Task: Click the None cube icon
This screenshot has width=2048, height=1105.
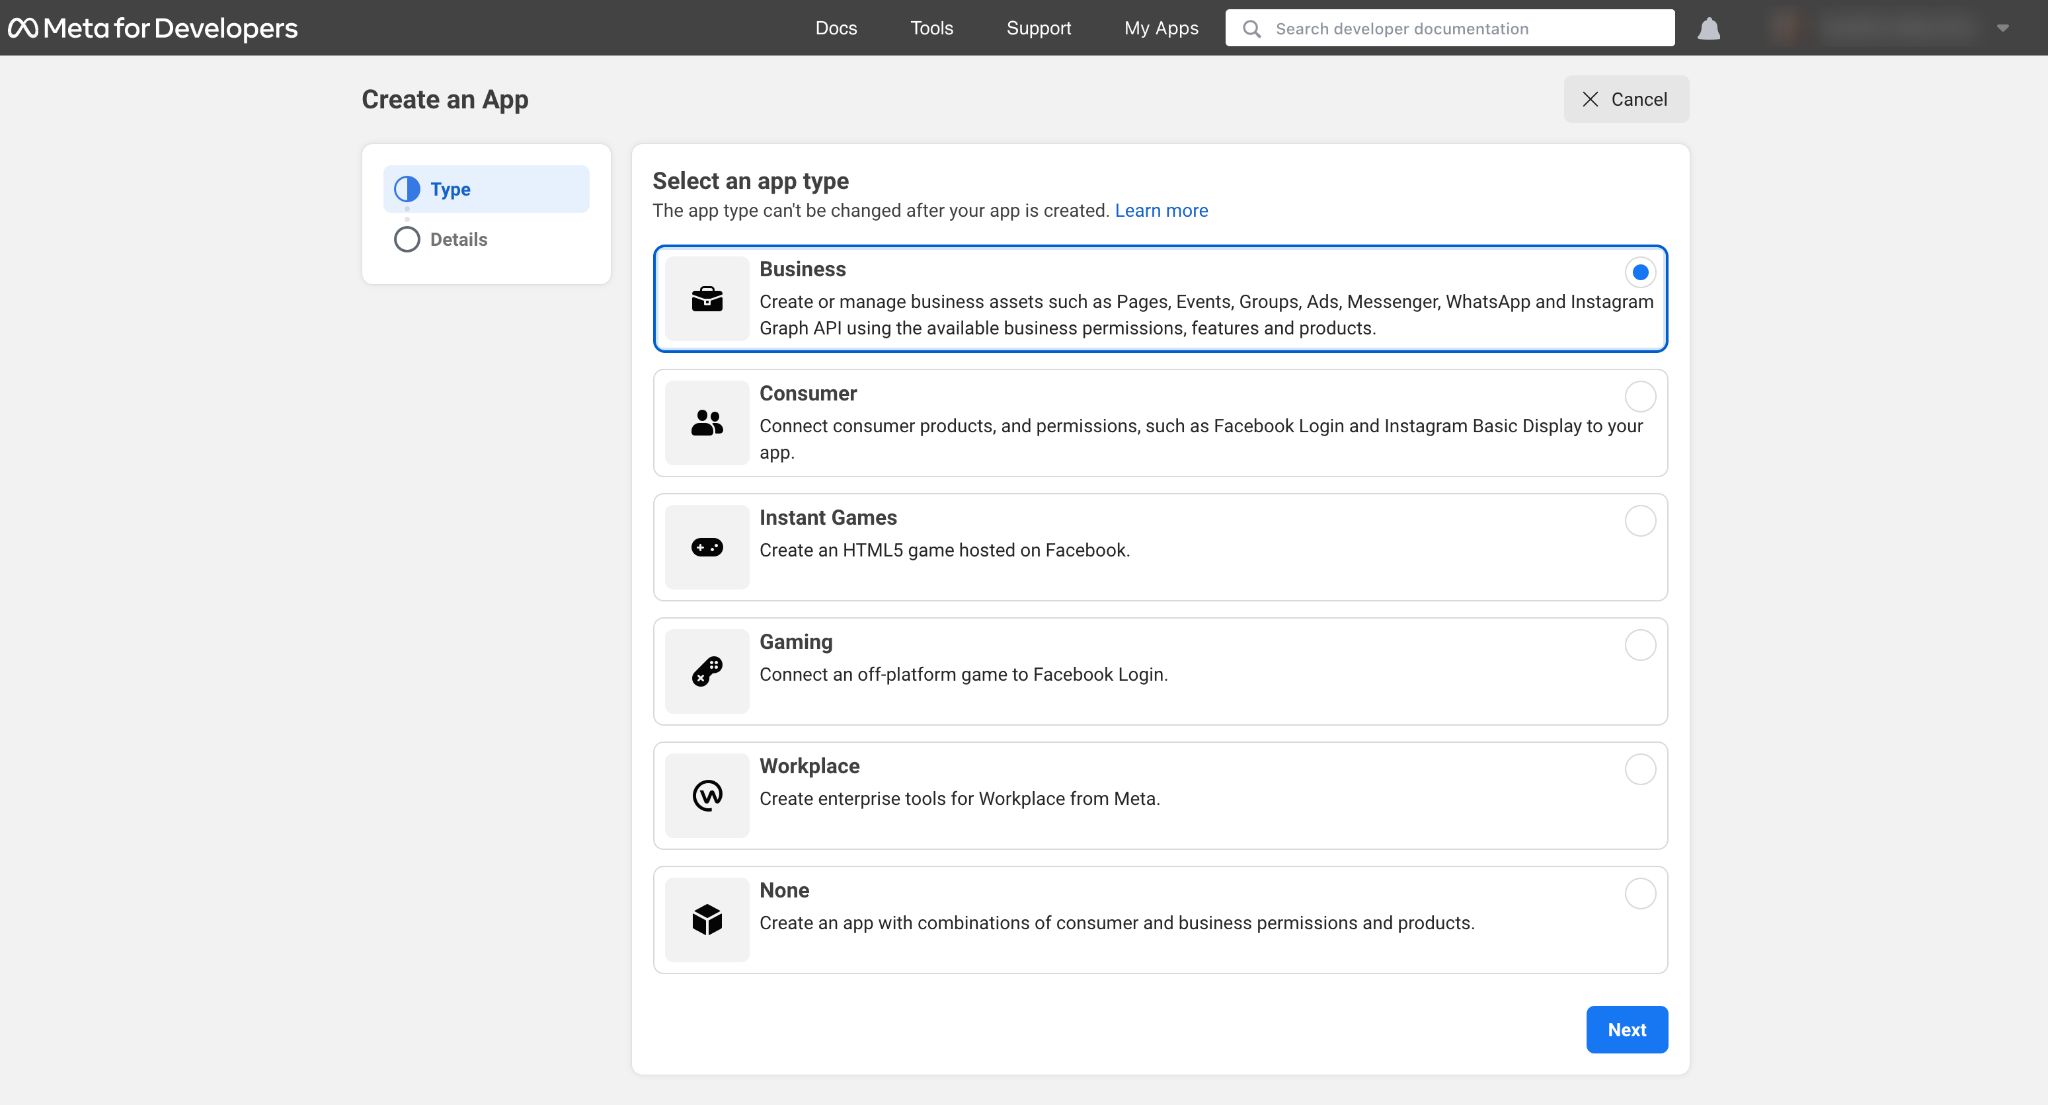Action: [707, 919]
